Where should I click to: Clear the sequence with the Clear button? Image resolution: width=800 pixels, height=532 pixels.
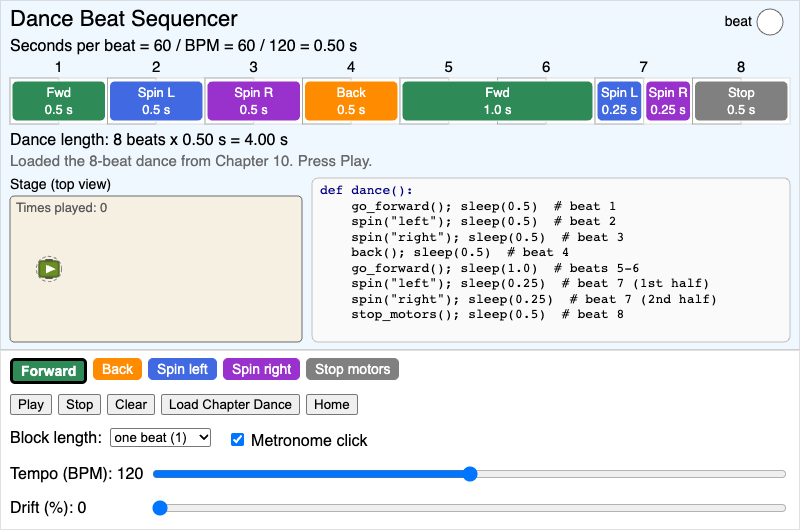(131, 404)
